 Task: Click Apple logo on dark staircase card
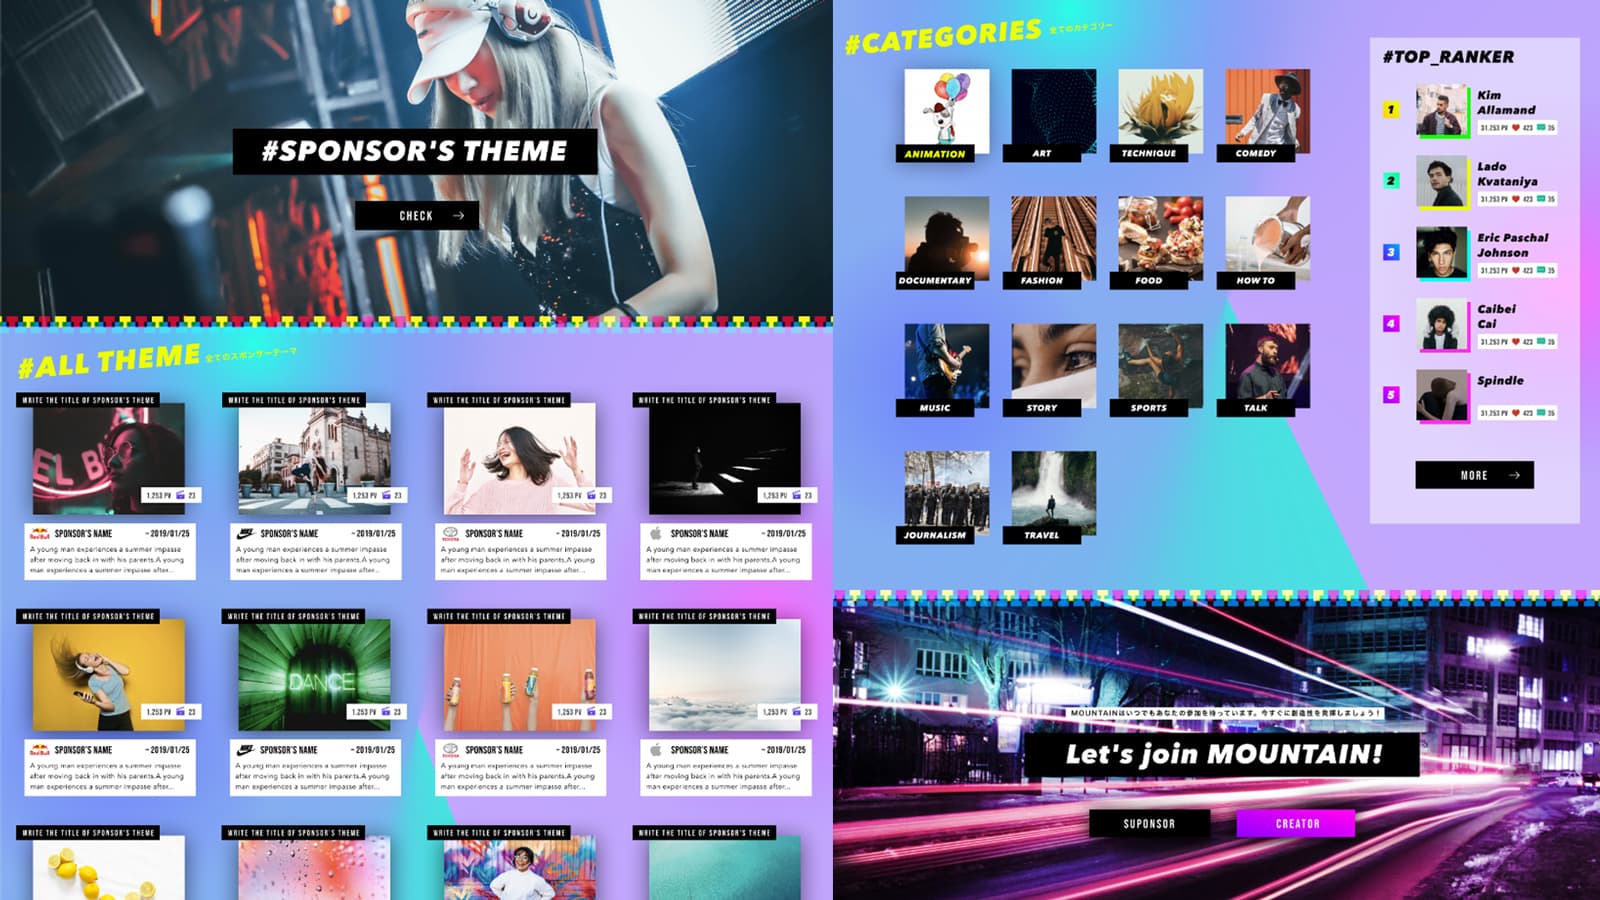tap(656, 534)
